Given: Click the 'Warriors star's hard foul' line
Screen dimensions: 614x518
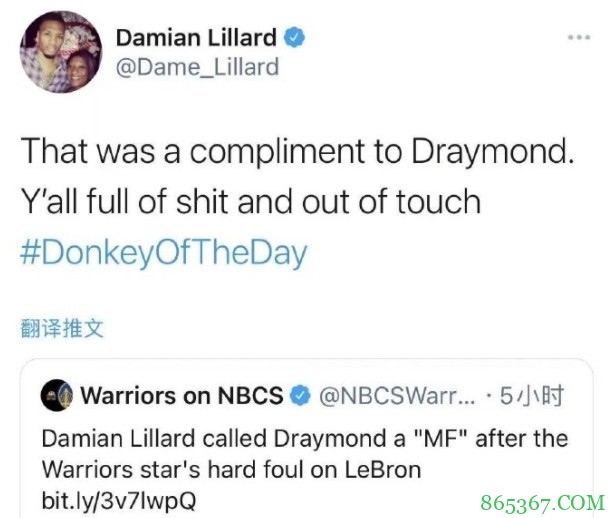Looking at the screenshot, I should [231, 469].
